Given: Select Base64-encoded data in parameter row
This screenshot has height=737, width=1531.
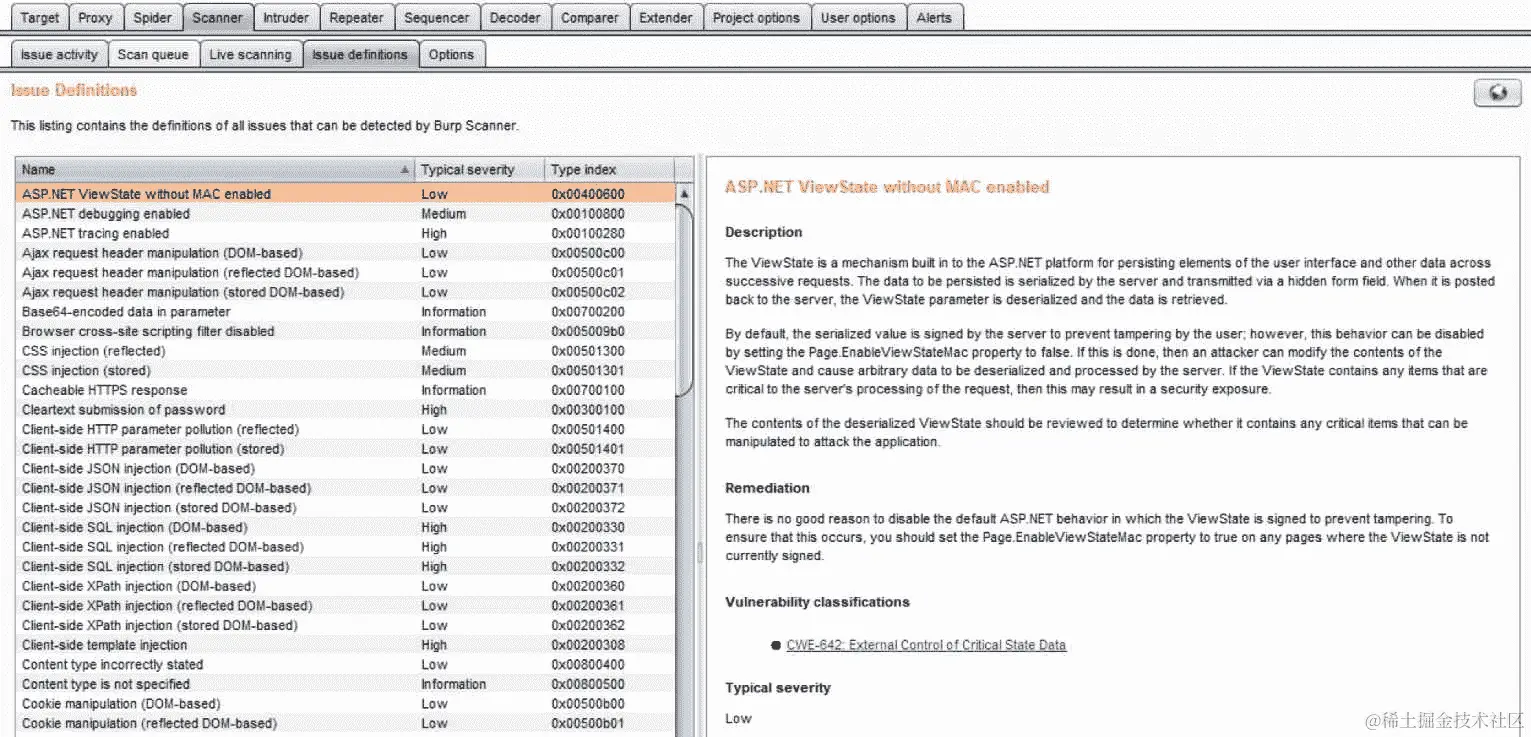Looking at the screenshot, I should pyautogui.click(x=346, y=312).
